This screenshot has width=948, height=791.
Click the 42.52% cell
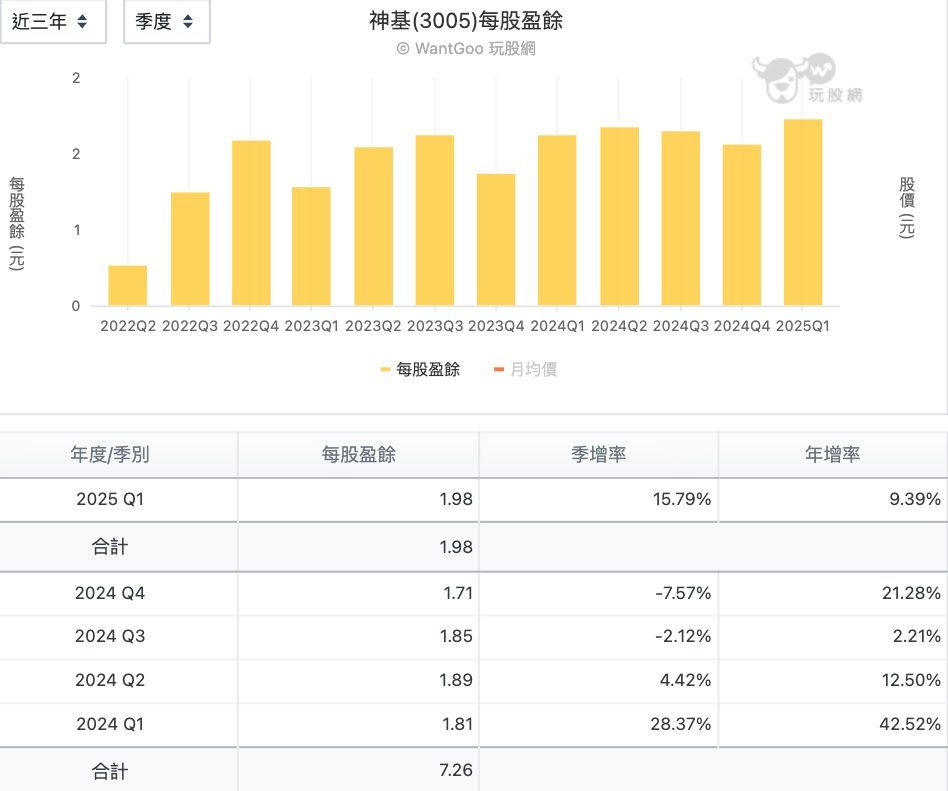tap(910, 724)
